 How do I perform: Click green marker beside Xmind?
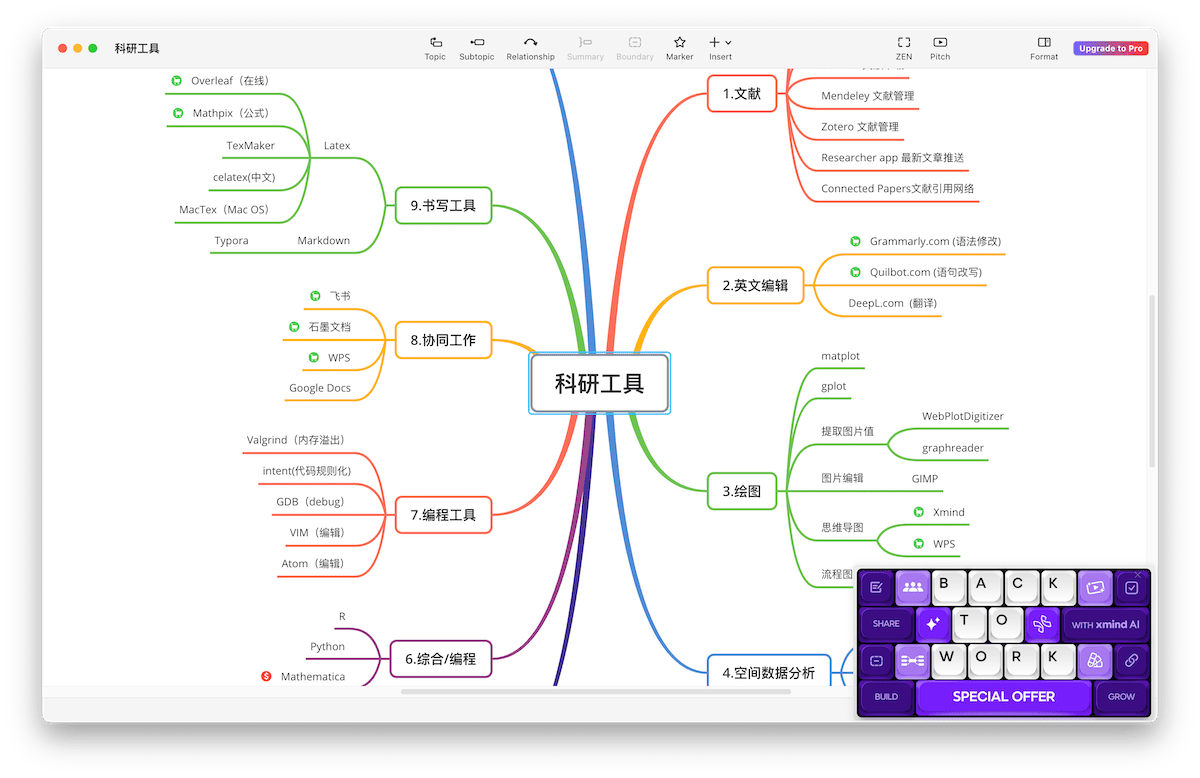tap(918, 512)
